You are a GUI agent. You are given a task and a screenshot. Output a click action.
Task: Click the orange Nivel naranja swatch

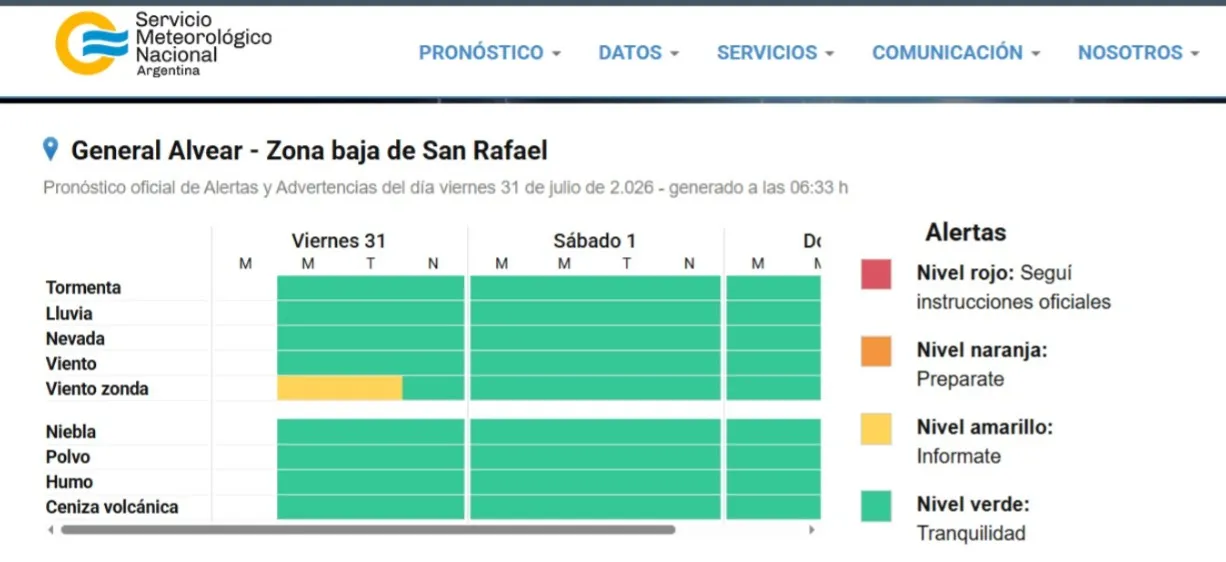pyautogui.click(x=876, y=351)
